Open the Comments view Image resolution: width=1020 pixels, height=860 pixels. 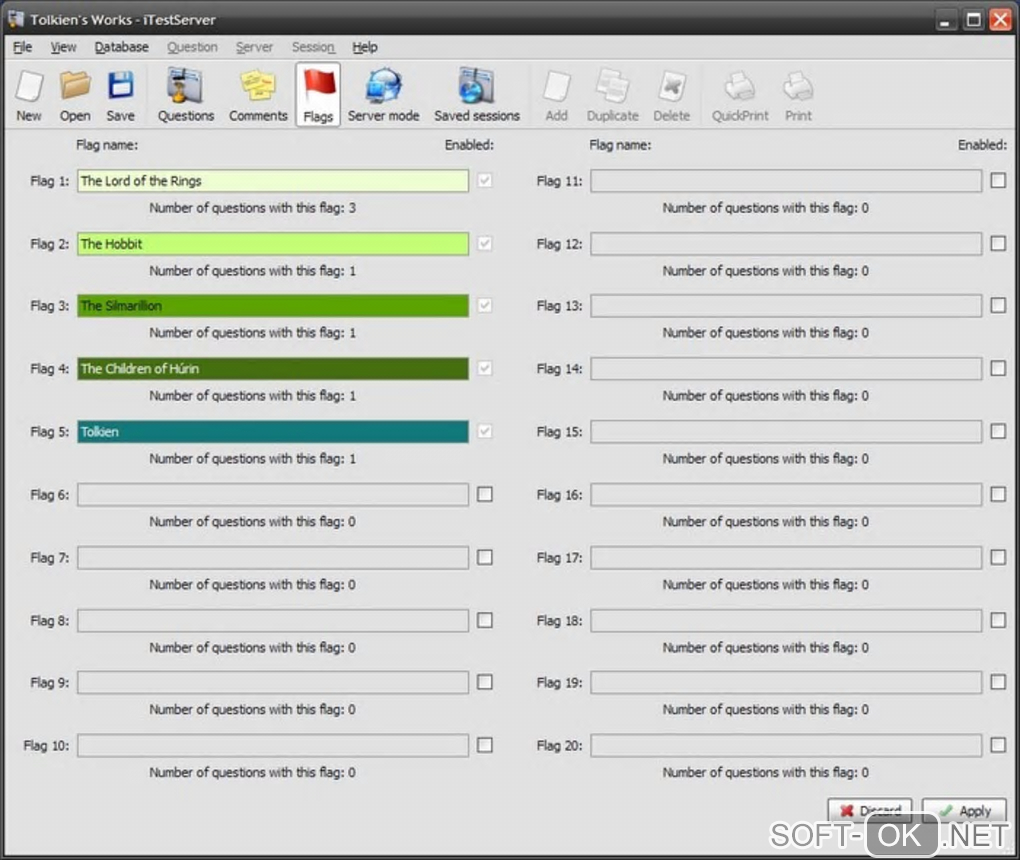[258, 96]
